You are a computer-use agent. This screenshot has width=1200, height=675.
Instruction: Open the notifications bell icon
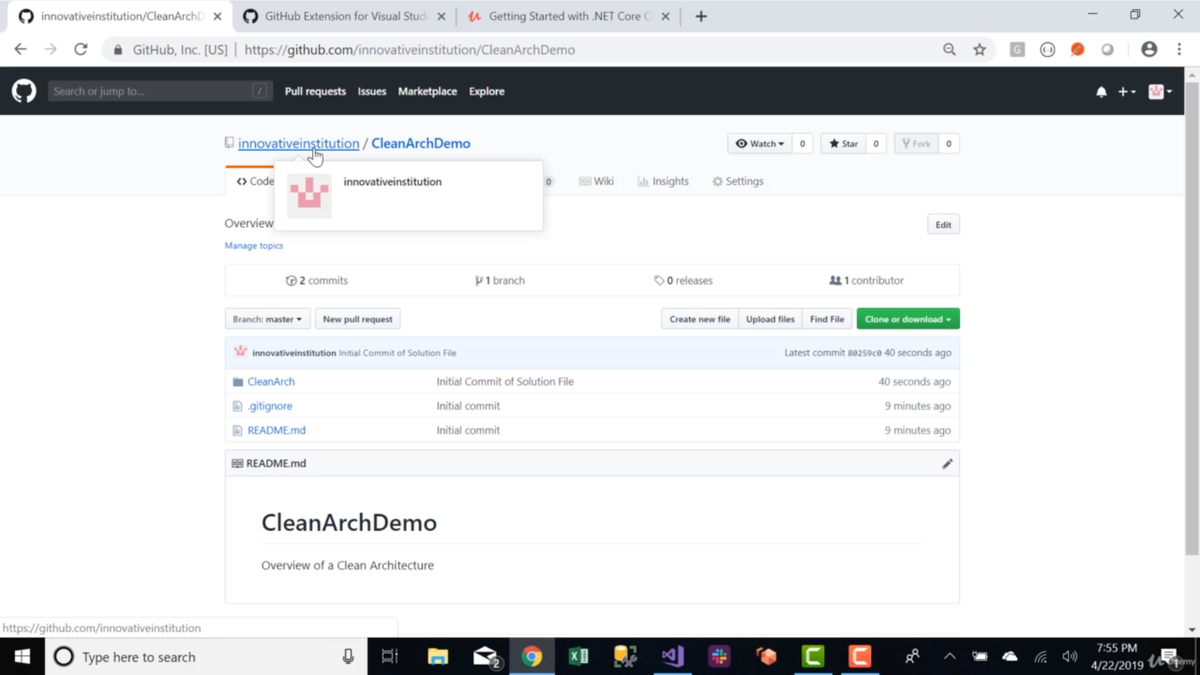coord(1101,92)
